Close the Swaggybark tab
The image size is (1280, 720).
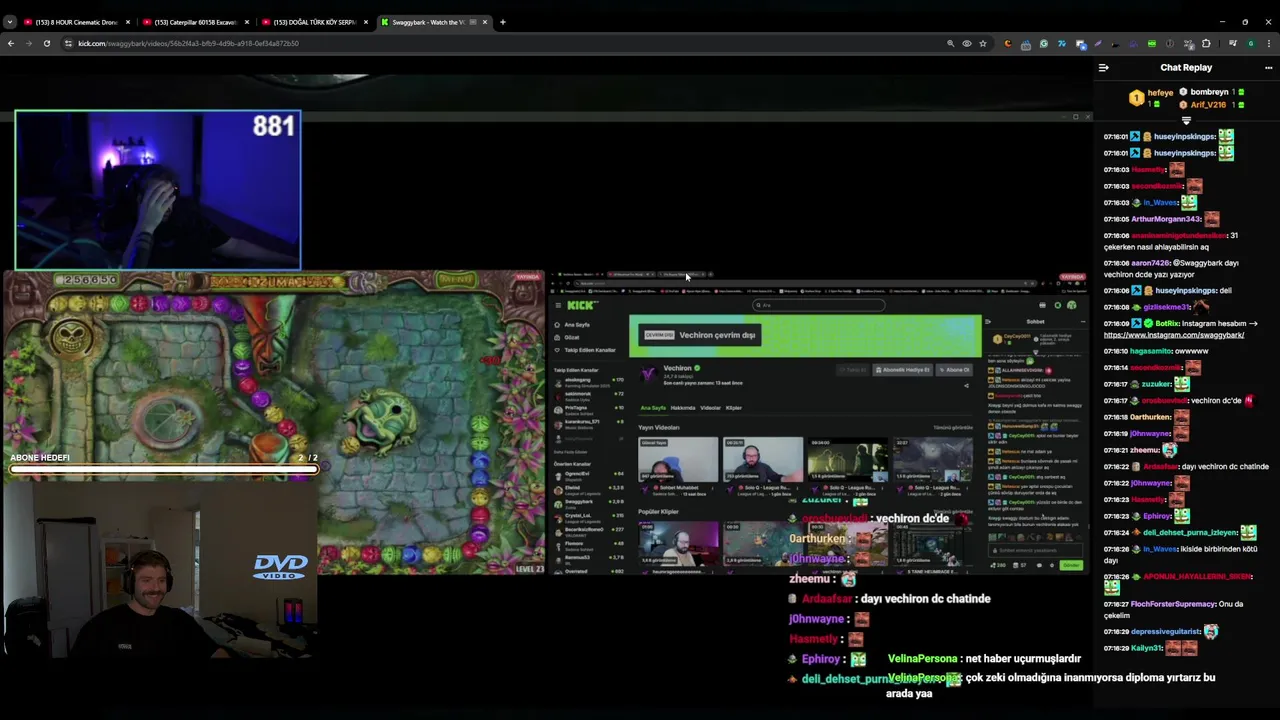click(485, 22)
